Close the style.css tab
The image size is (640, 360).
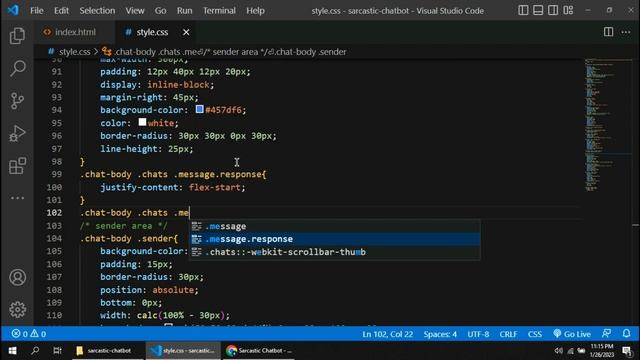point(186,32)
